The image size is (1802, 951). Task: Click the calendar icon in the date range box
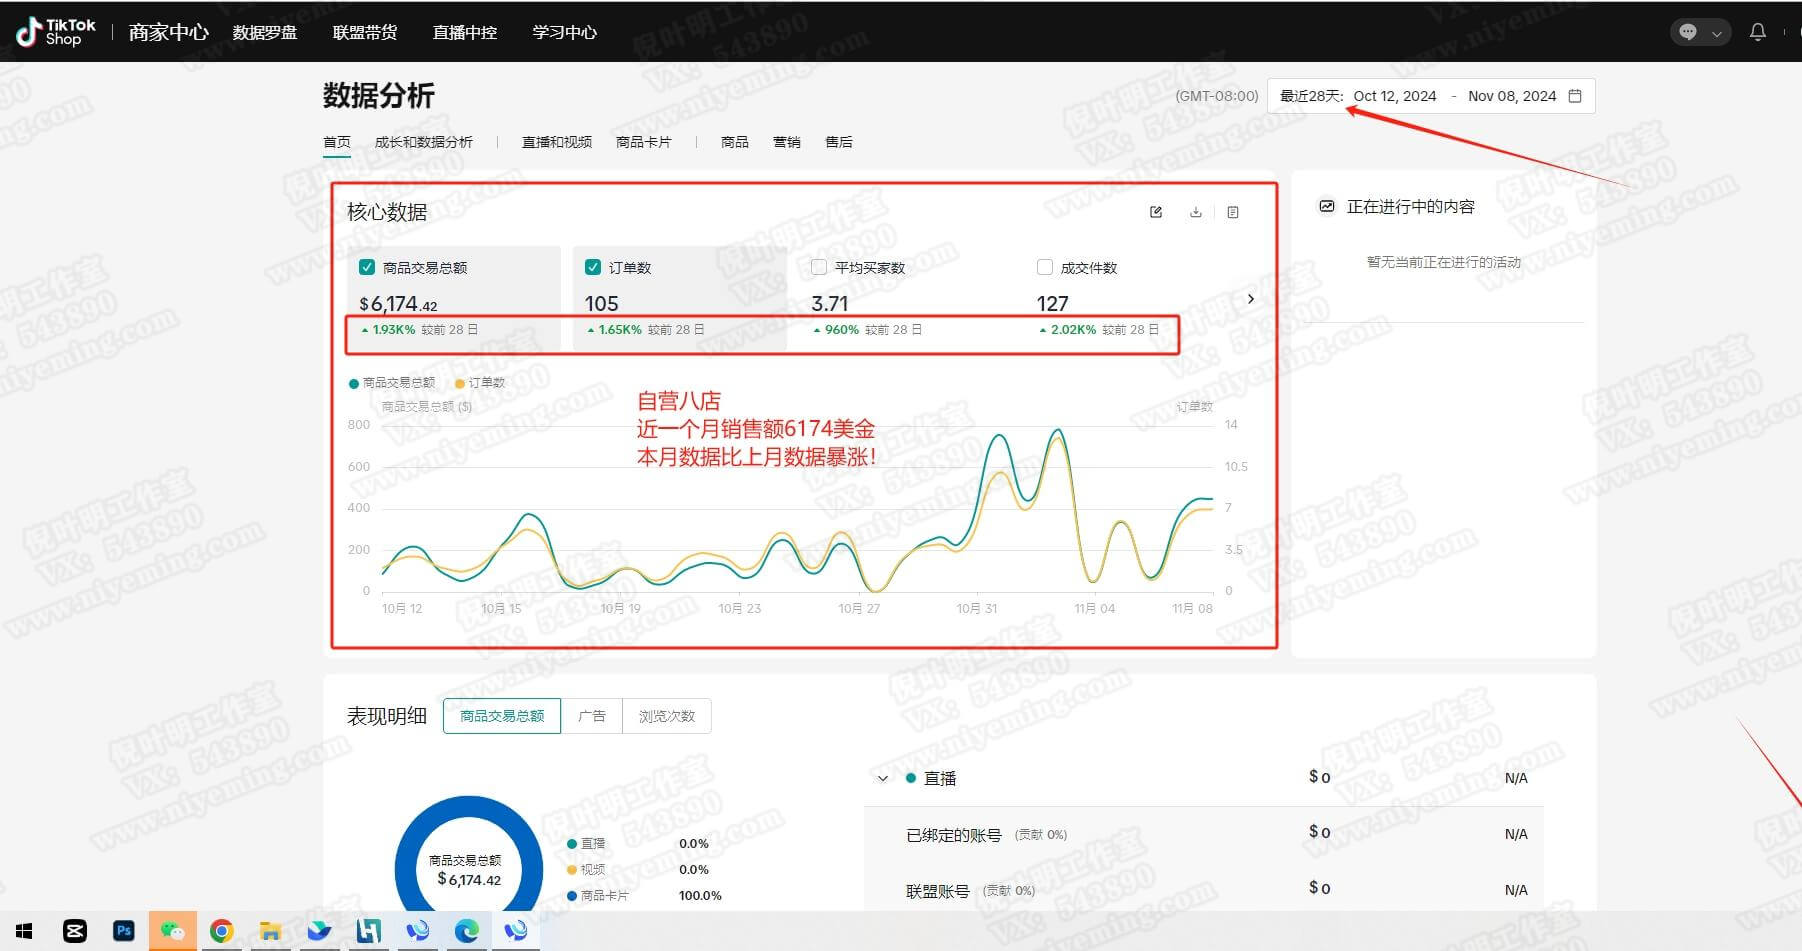tap(1575, 96)
